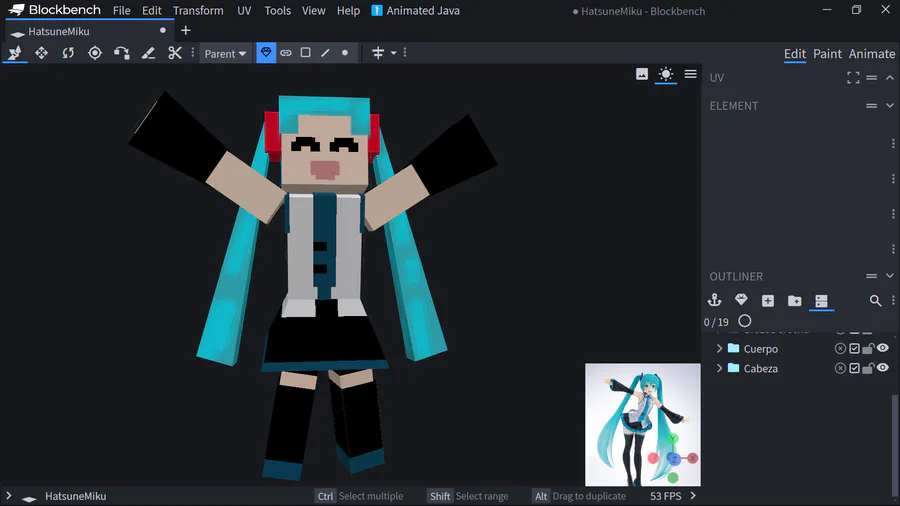Open the viewport hamburger menu
Screen dimensions: 900x506
point(690,74)
